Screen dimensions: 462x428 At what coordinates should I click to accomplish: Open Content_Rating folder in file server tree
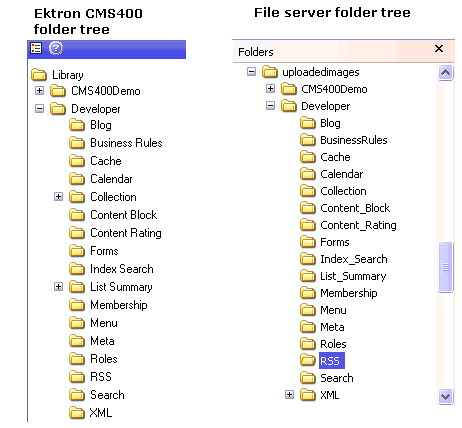[358, 225]
